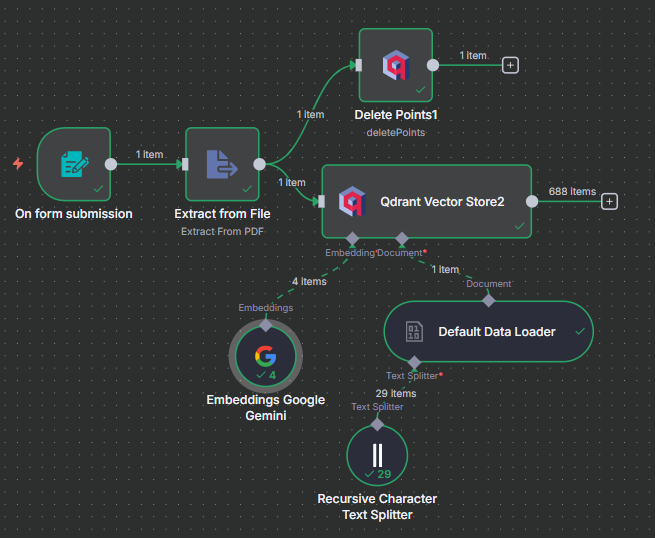The width and height of the screenshot is (655, 538).
Task: Click the On form submission node icon
Action: click(x=74, y=164)
